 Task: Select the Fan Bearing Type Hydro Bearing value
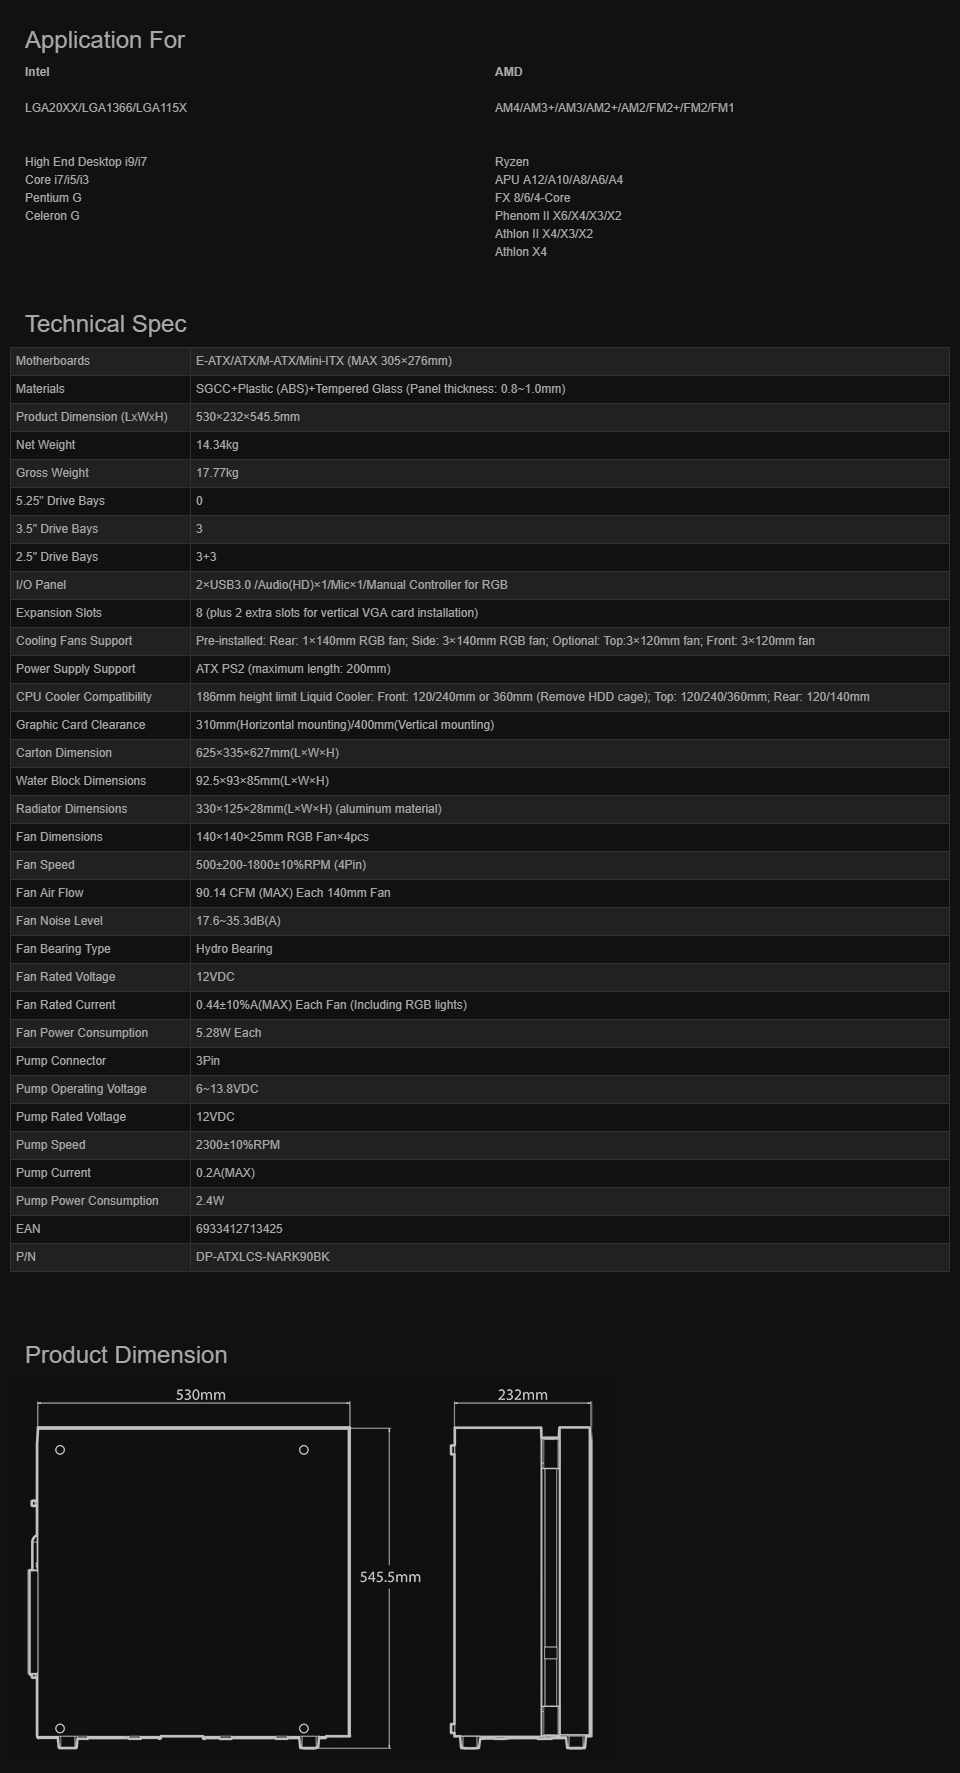click(x=234, y=949)
